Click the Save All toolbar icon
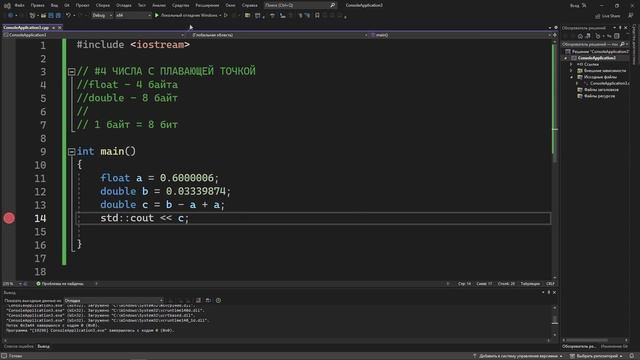This screenshot has height=360, width=640. pos(58,16)
